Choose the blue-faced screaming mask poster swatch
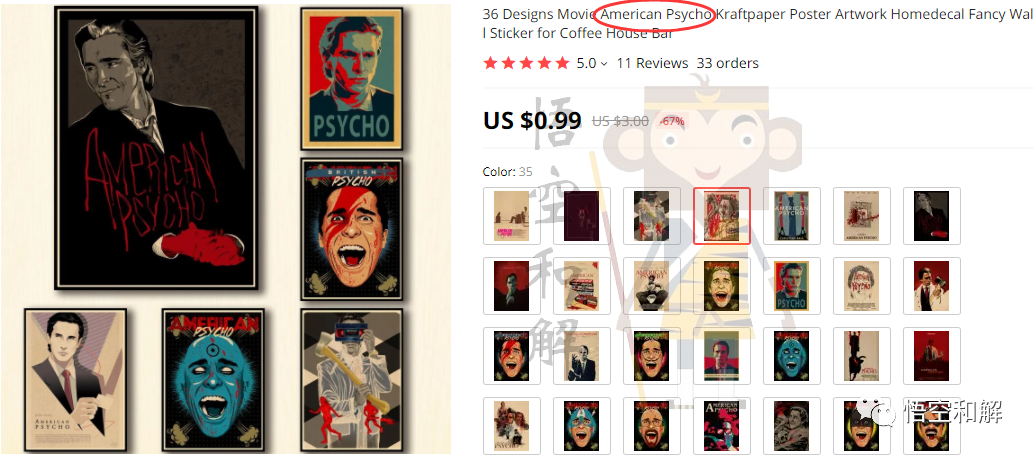Image resolution: width=1036 pixels, height=457 pixels. (x=792, y=356)
